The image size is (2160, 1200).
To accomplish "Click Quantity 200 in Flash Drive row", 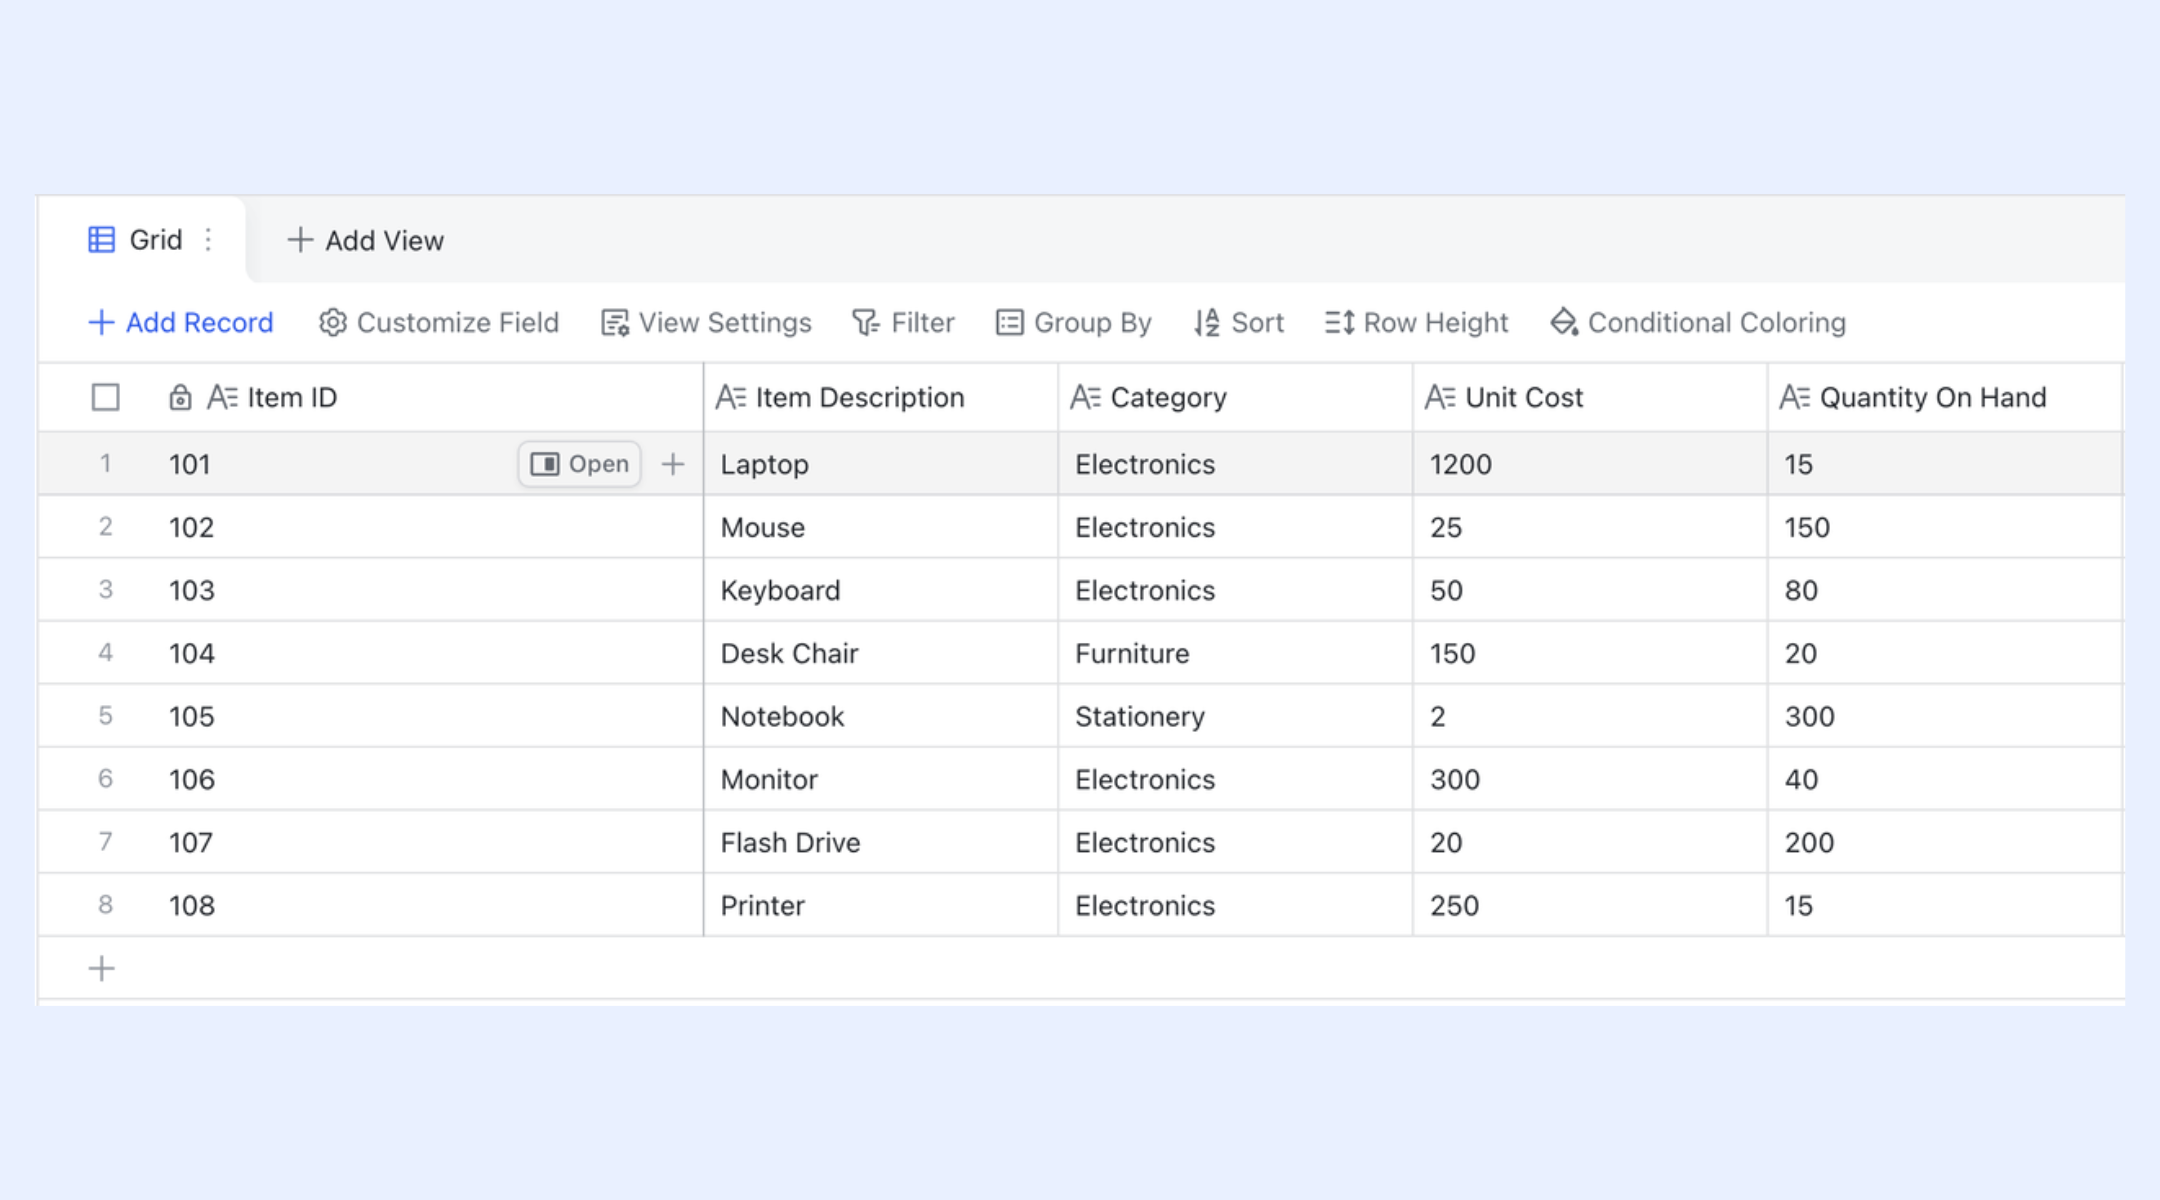I will click(x=1944, y=842).
